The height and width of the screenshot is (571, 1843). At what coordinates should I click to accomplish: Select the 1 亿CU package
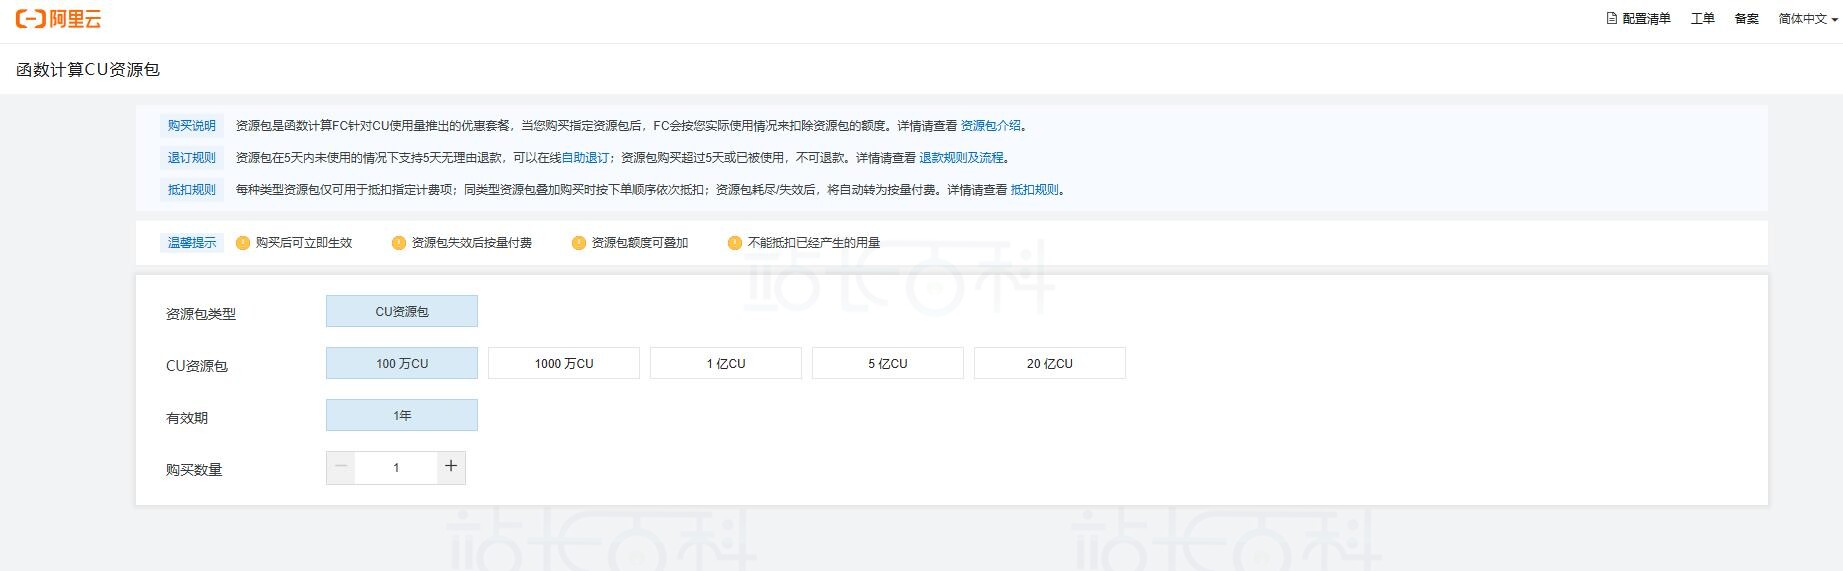tap(726, 363)
